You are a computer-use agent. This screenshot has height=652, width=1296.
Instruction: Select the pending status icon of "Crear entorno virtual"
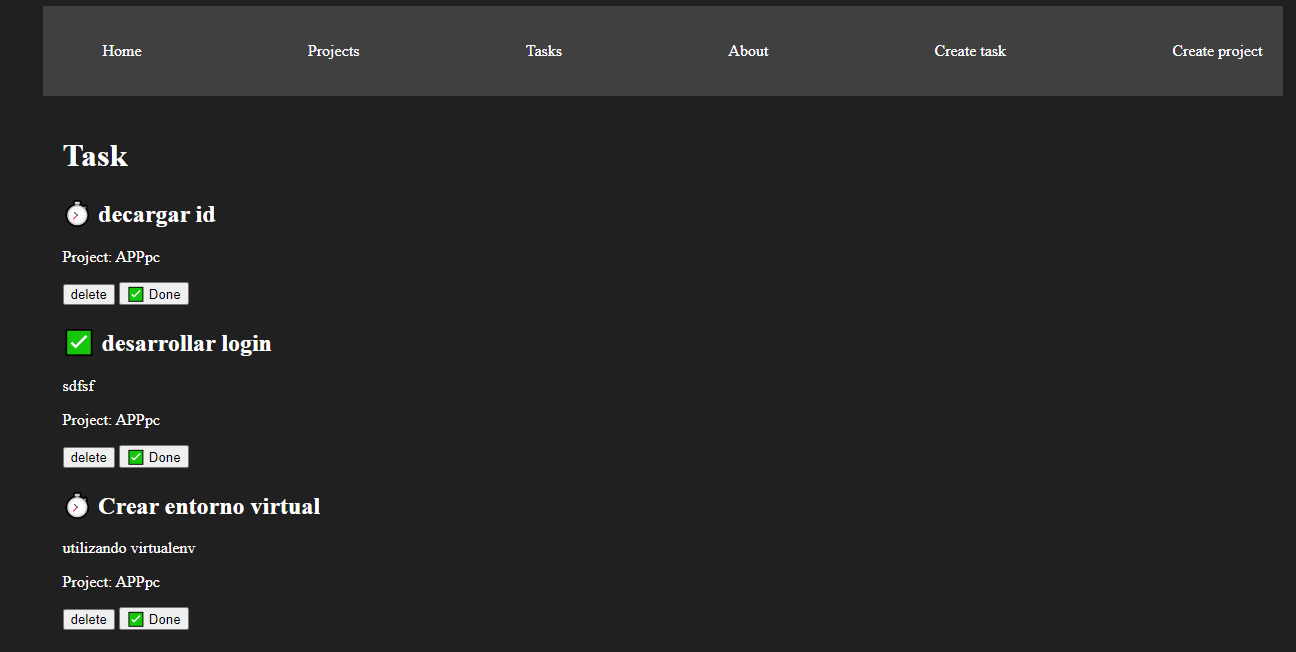[x=77, y=505]
